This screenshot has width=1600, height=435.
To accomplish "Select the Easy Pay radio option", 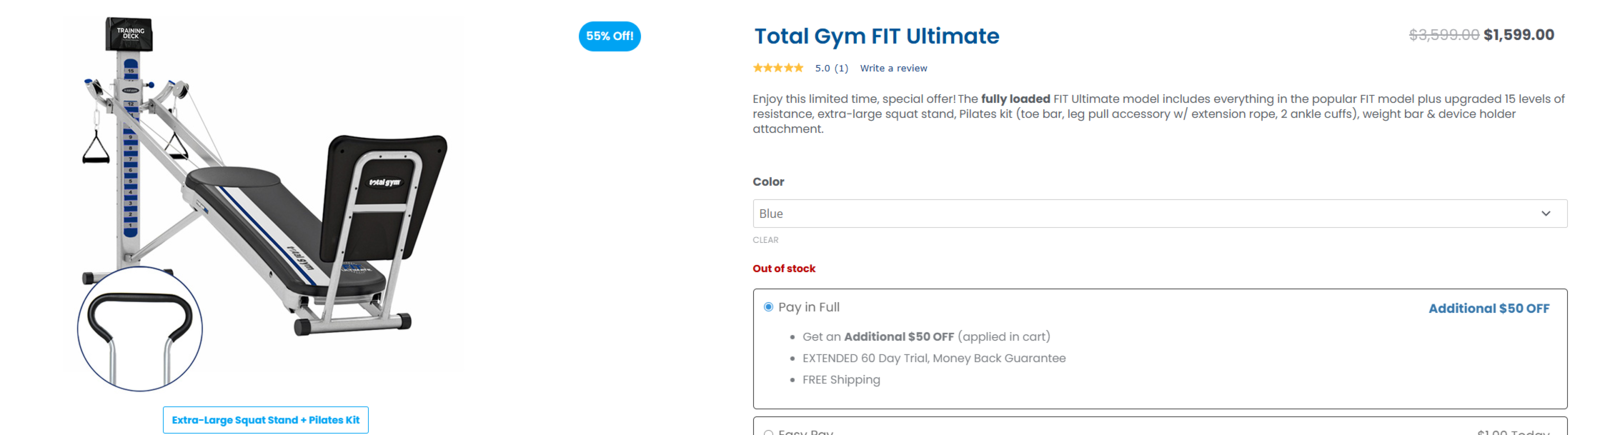I will coord(768,432).
